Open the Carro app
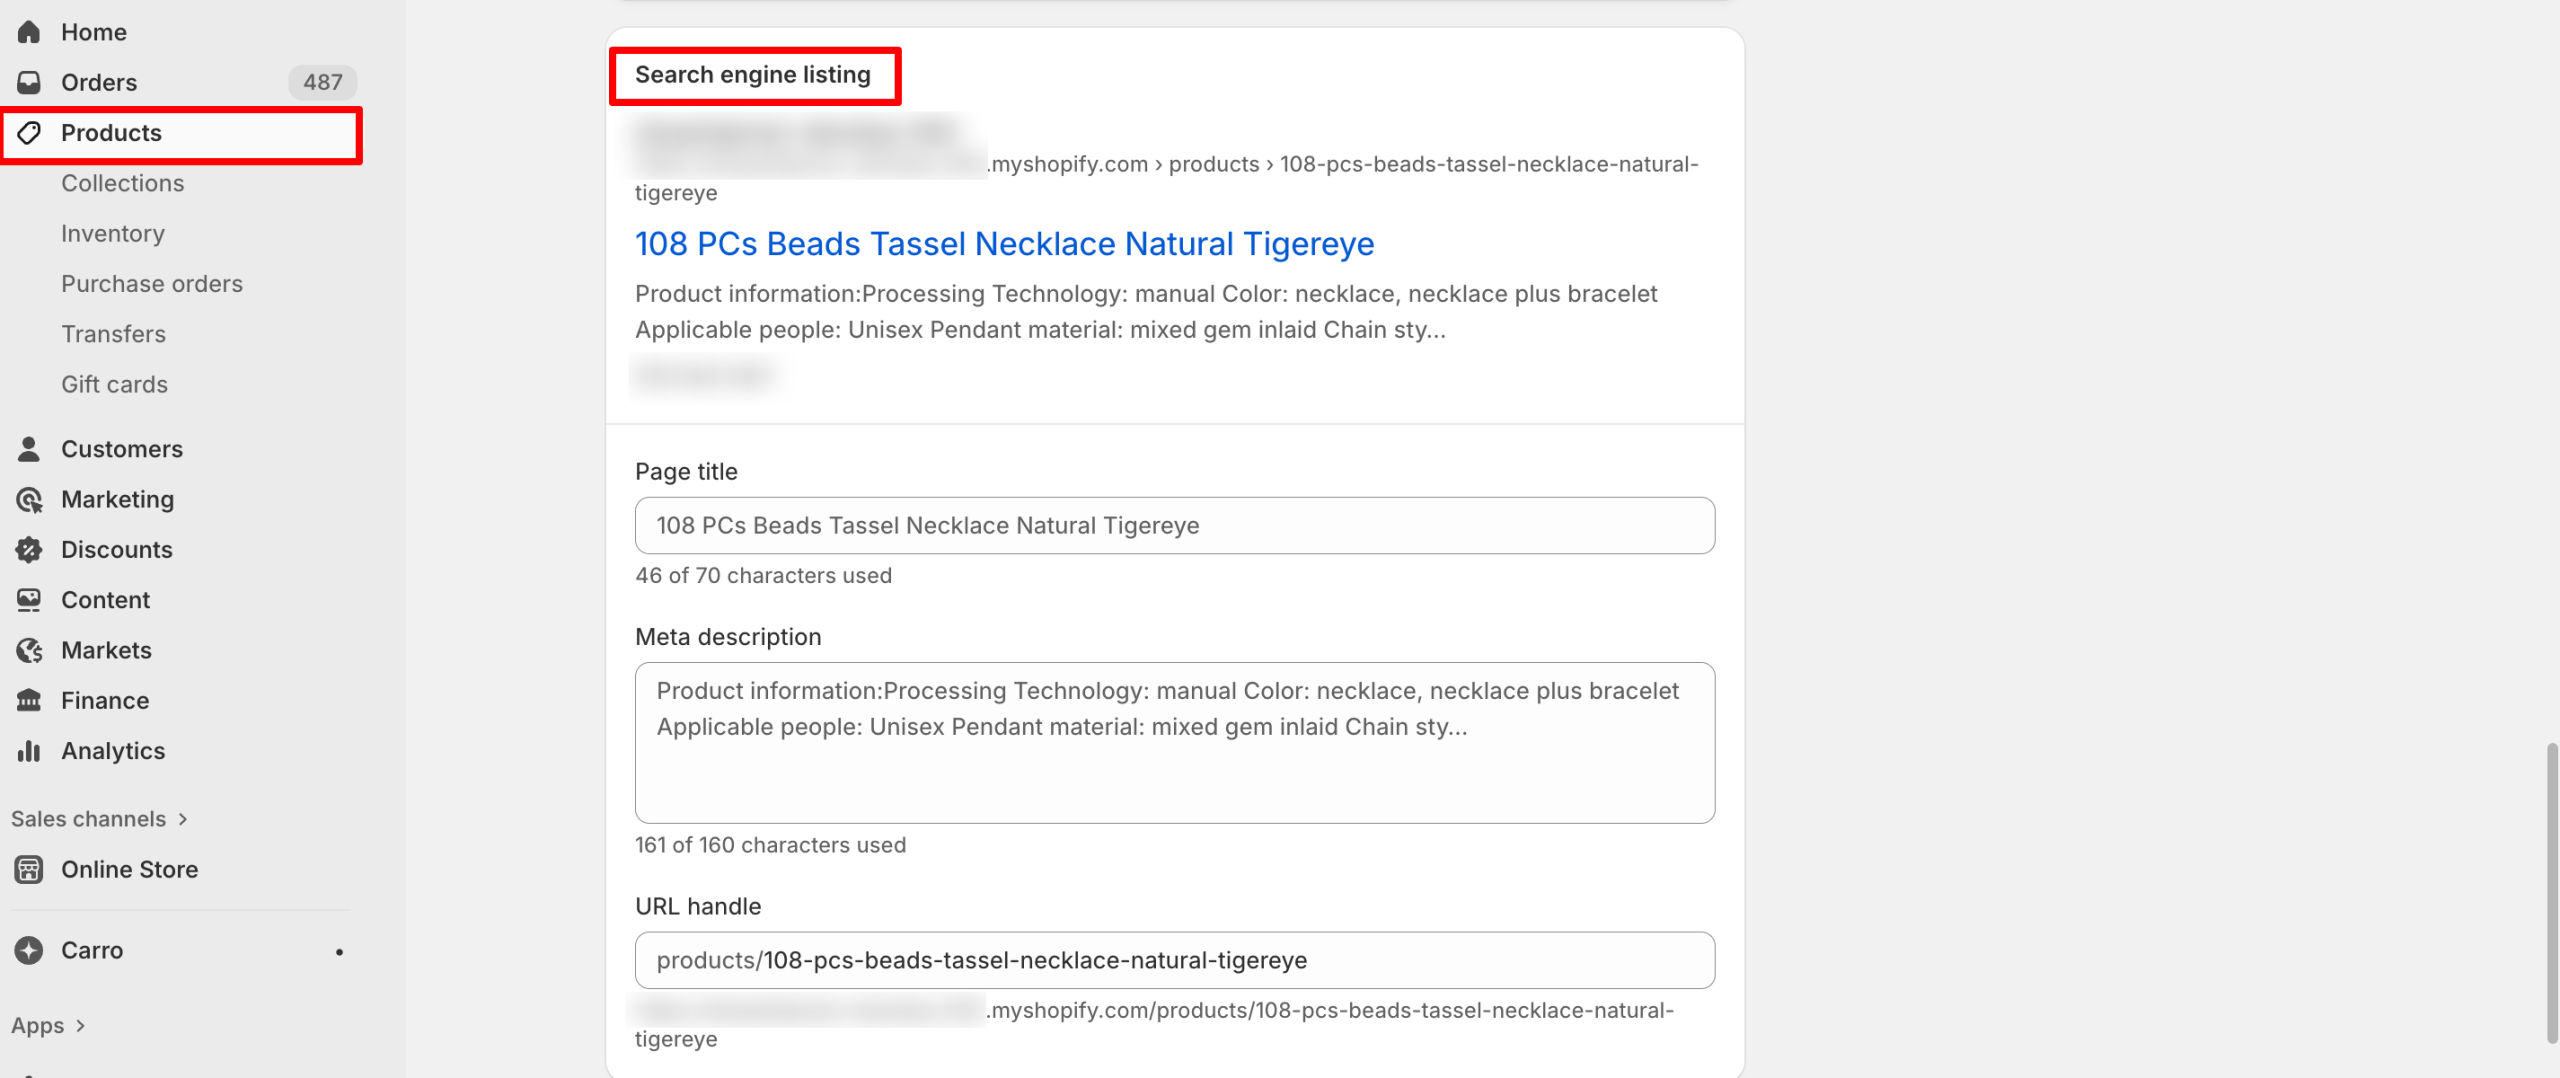 91,950
